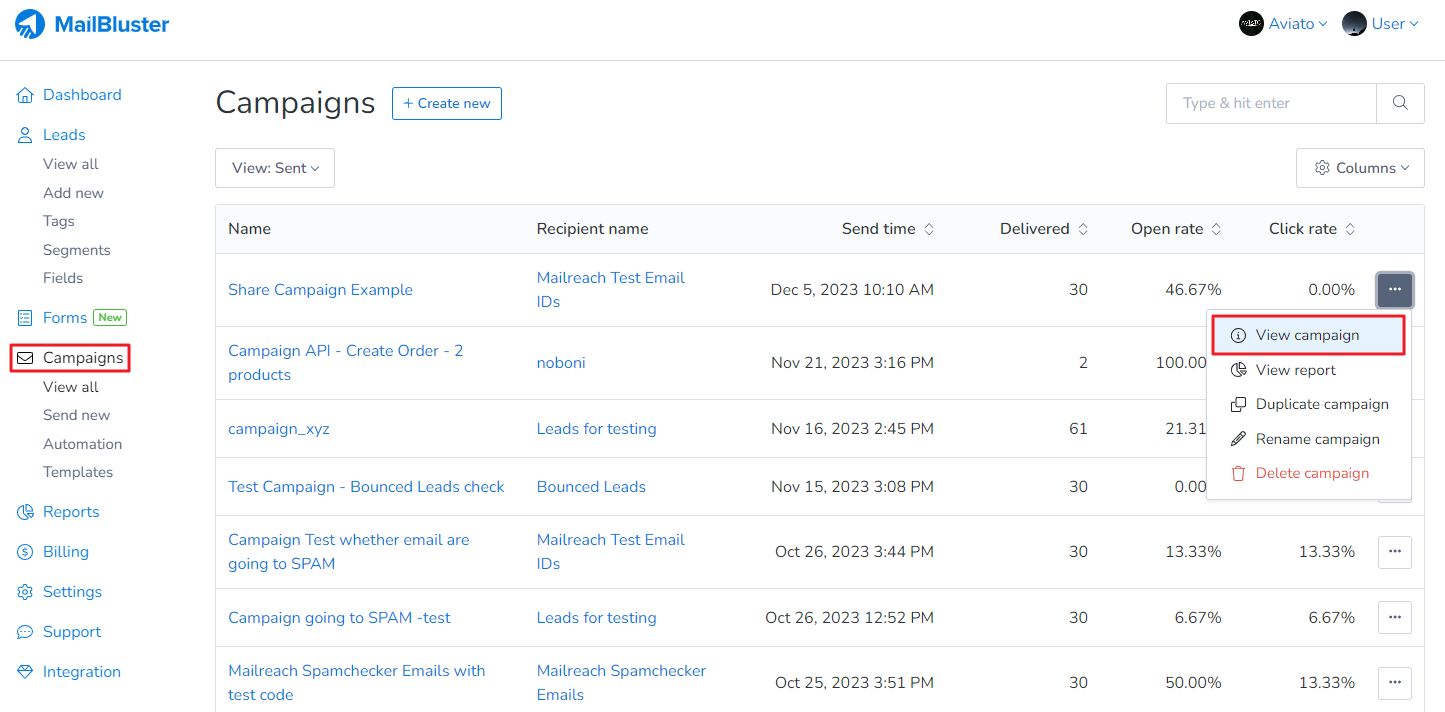
Task: Click the Reports pie chart icon
Action: (x=25, y=512)
